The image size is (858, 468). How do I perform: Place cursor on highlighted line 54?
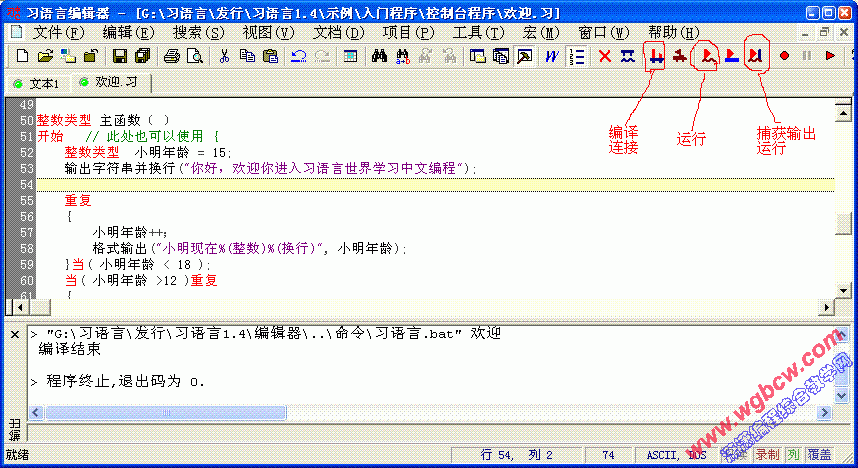(436, 184)
